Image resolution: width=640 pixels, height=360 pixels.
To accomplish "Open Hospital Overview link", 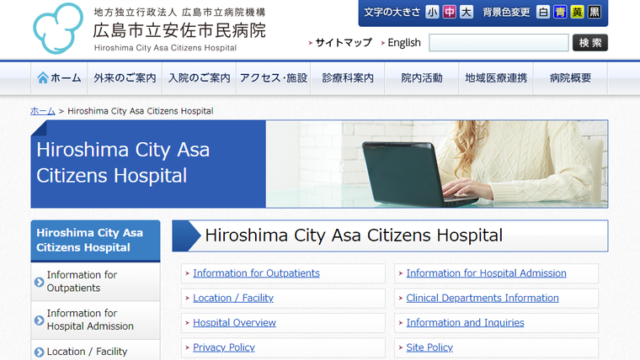I will tap(234, 322).
